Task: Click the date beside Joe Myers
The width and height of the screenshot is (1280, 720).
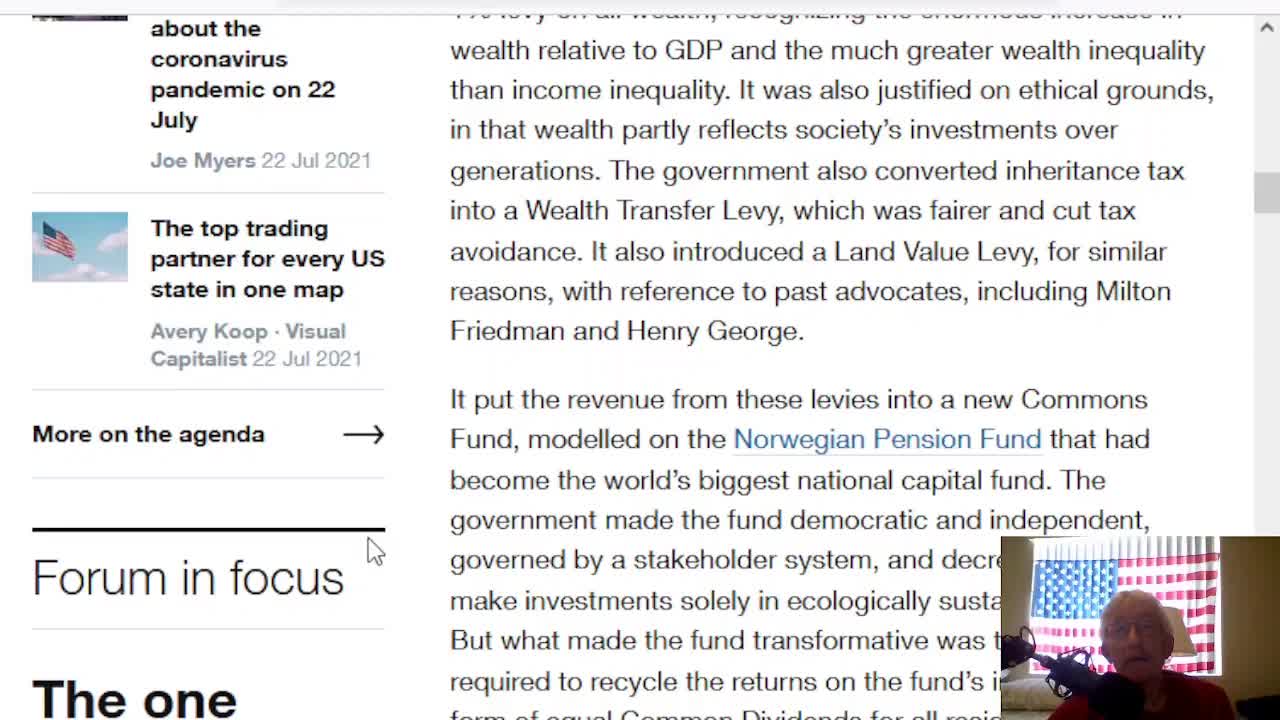Action: (316, 160)
